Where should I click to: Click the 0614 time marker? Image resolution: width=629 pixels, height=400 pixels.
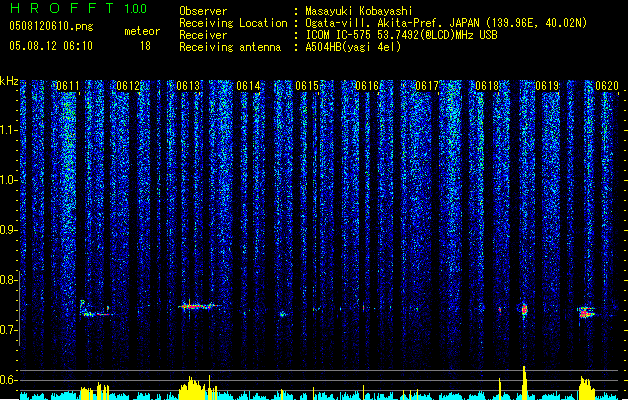(x=248, y=86)
